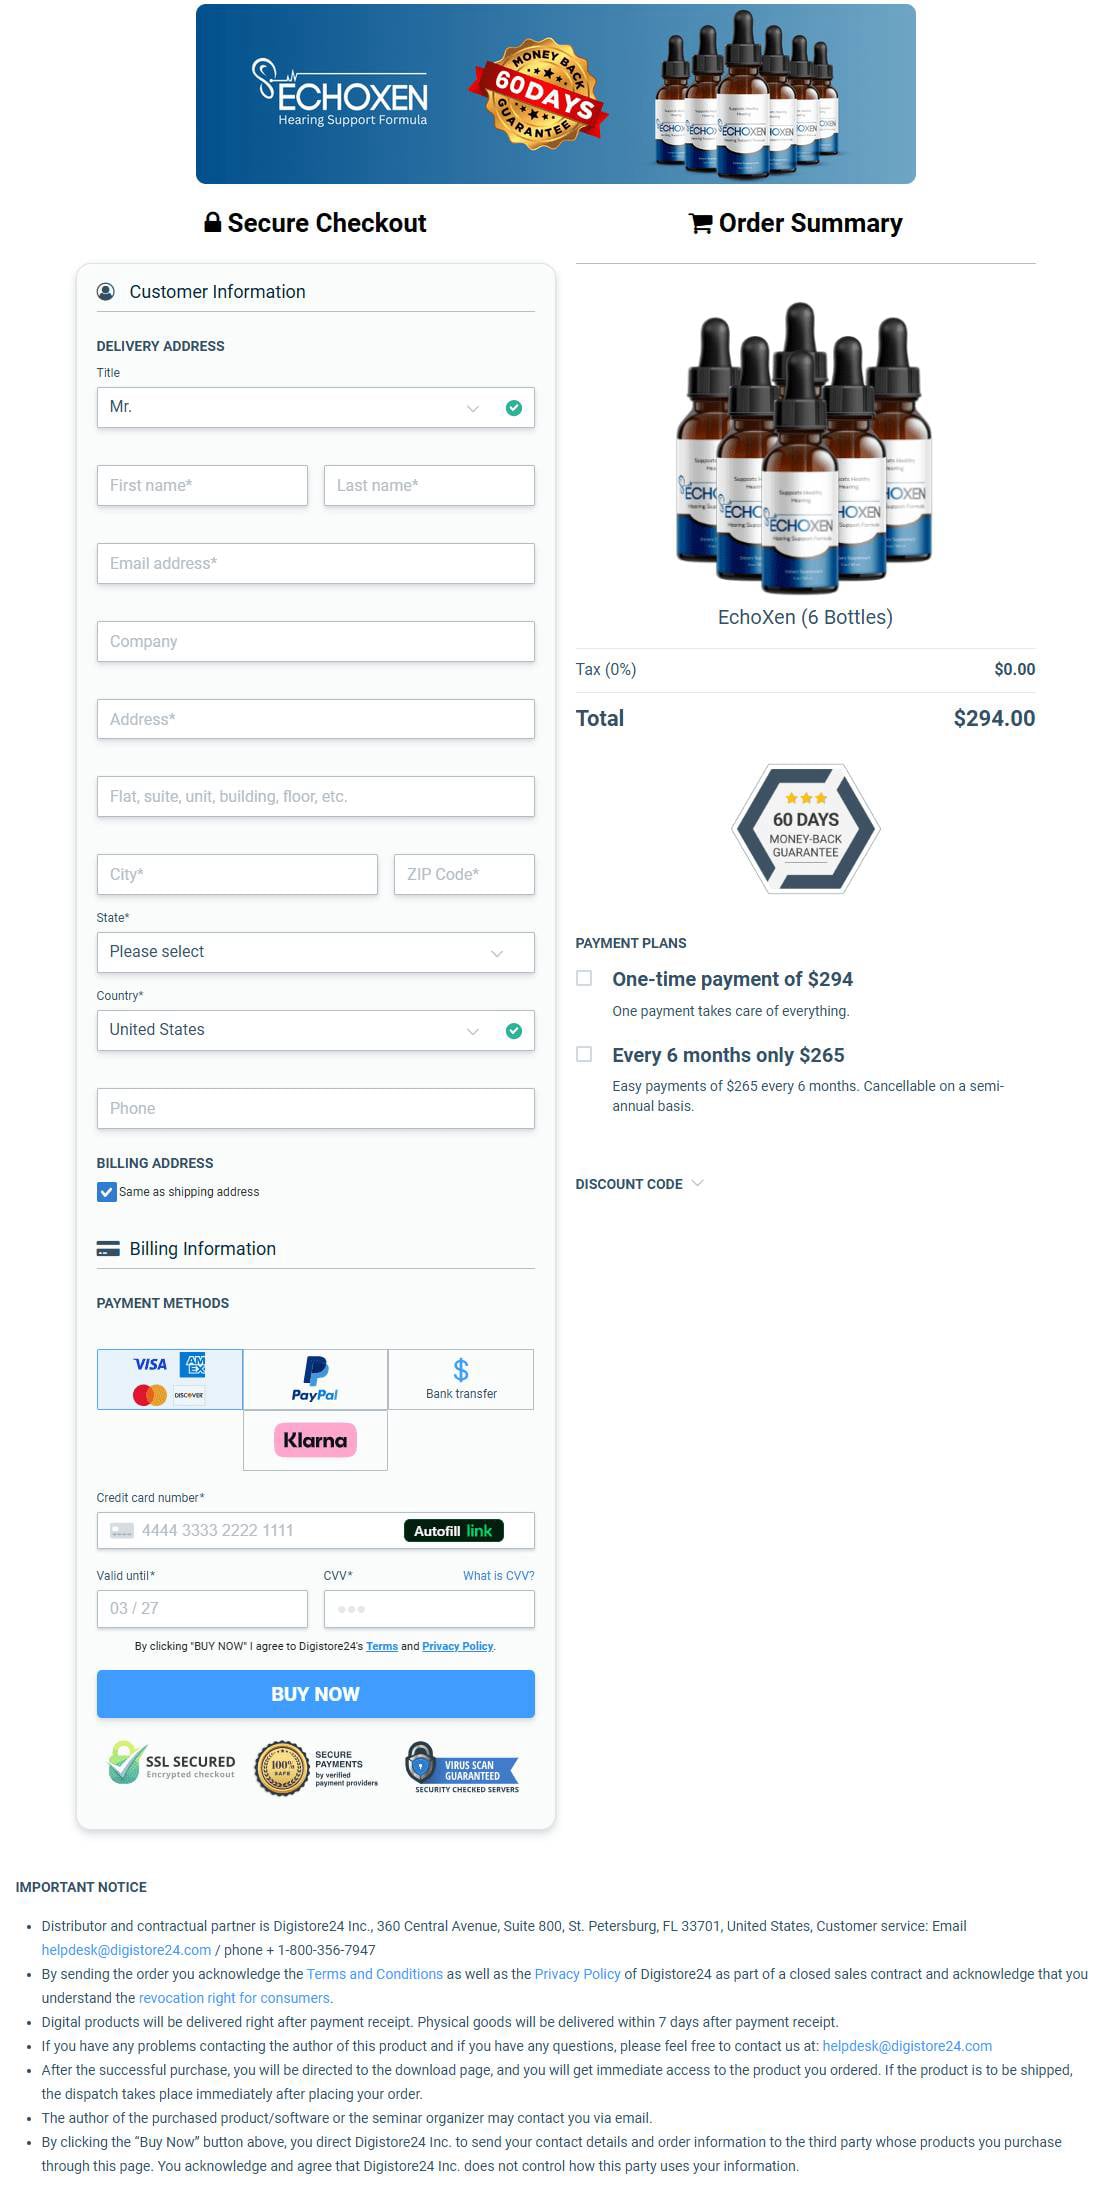Click the Mastercard logo
The image size is (1104, 2192).
pyautogui.click(x=150, y=1395)
